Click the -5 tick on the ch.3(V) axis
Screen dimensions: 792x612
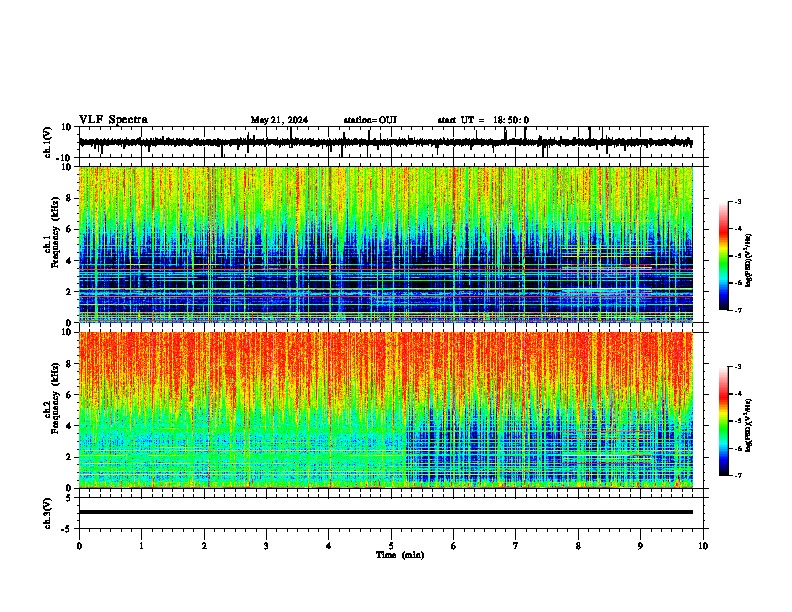point(67,529)
